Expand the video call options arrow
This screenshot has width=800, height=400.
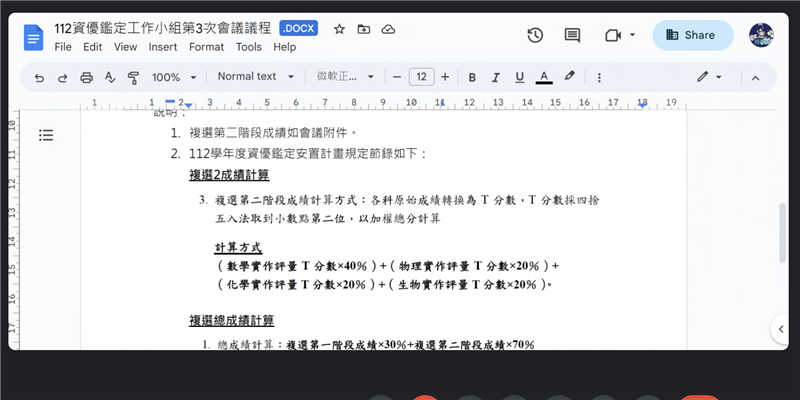tap(633, 35)
